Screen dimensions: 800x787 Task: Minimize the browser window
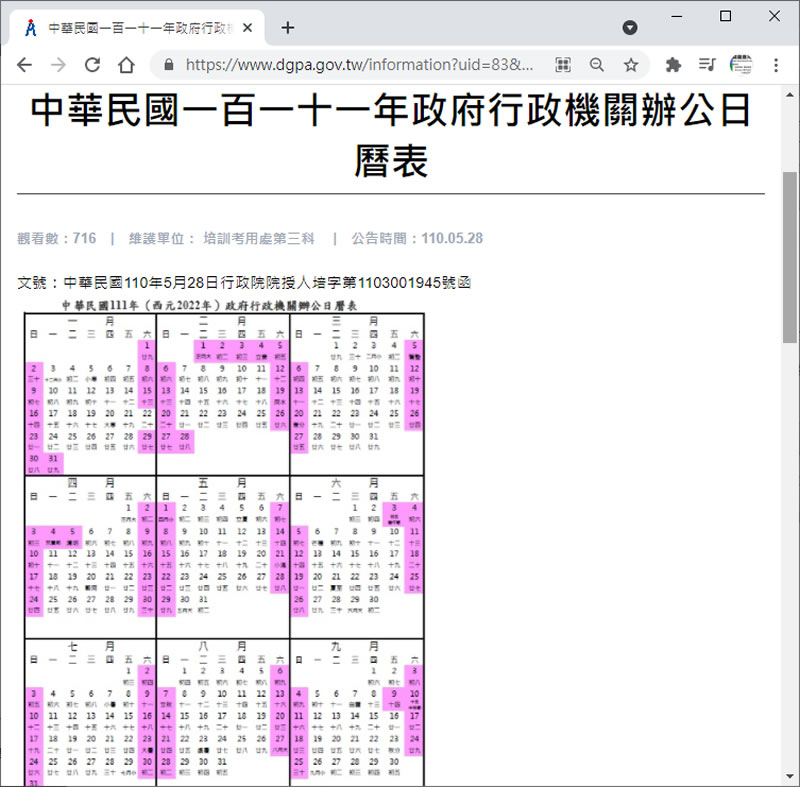[x=677, y=16]
